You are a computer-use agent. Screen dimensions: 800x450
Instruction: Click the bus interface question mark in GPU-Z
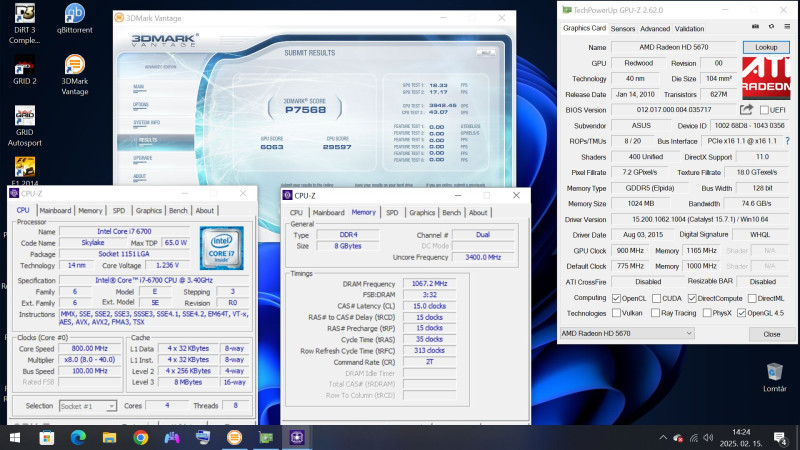[788, 141]
